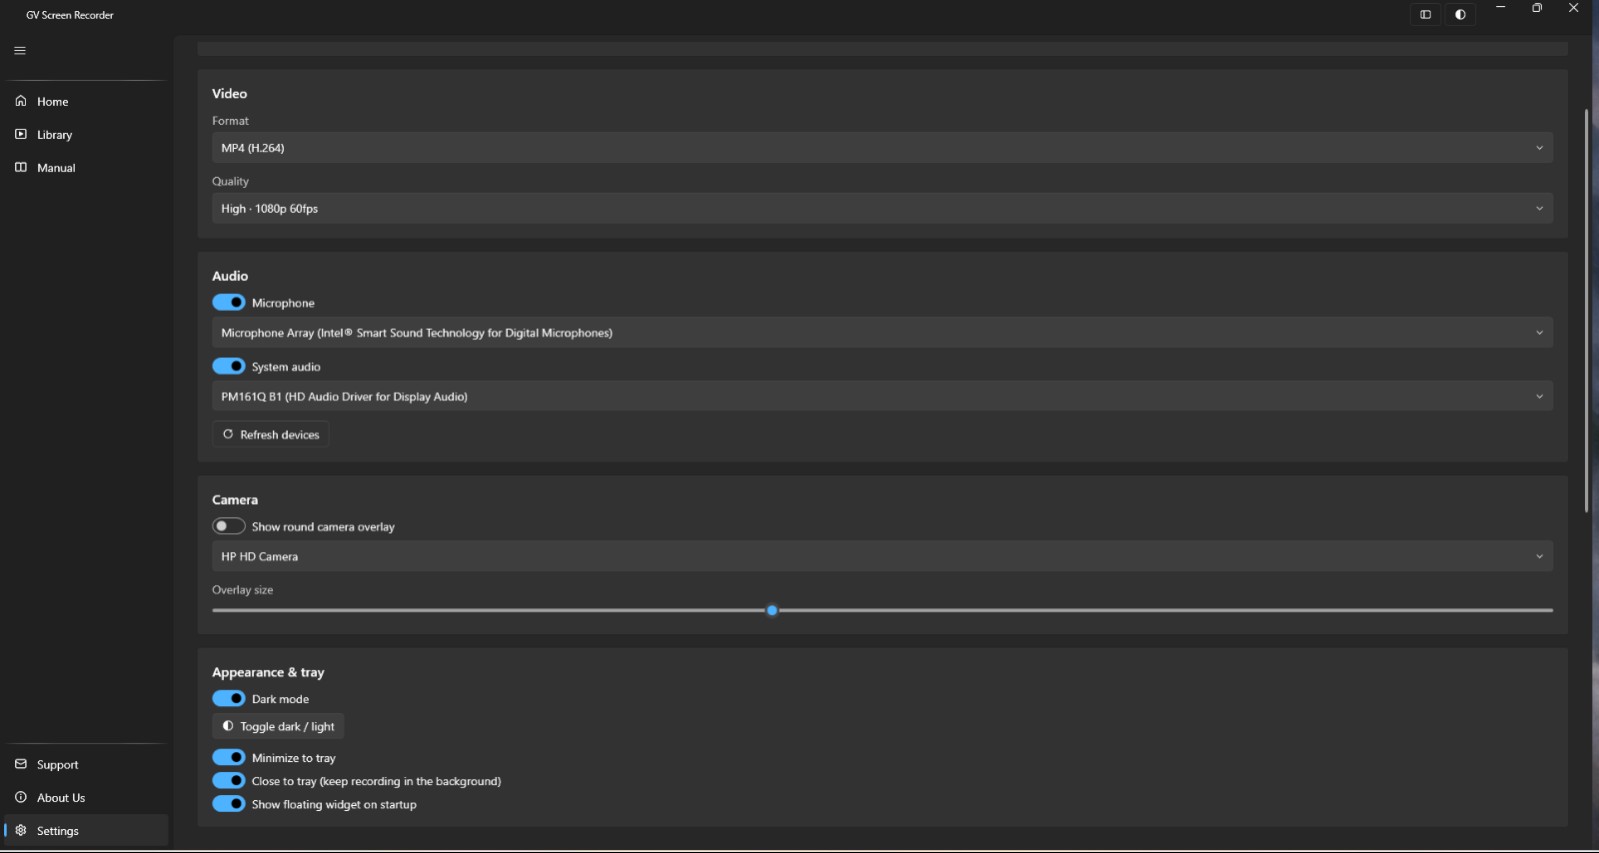
Task: Click the Audio section heading
Action: (x=230, y=275)
